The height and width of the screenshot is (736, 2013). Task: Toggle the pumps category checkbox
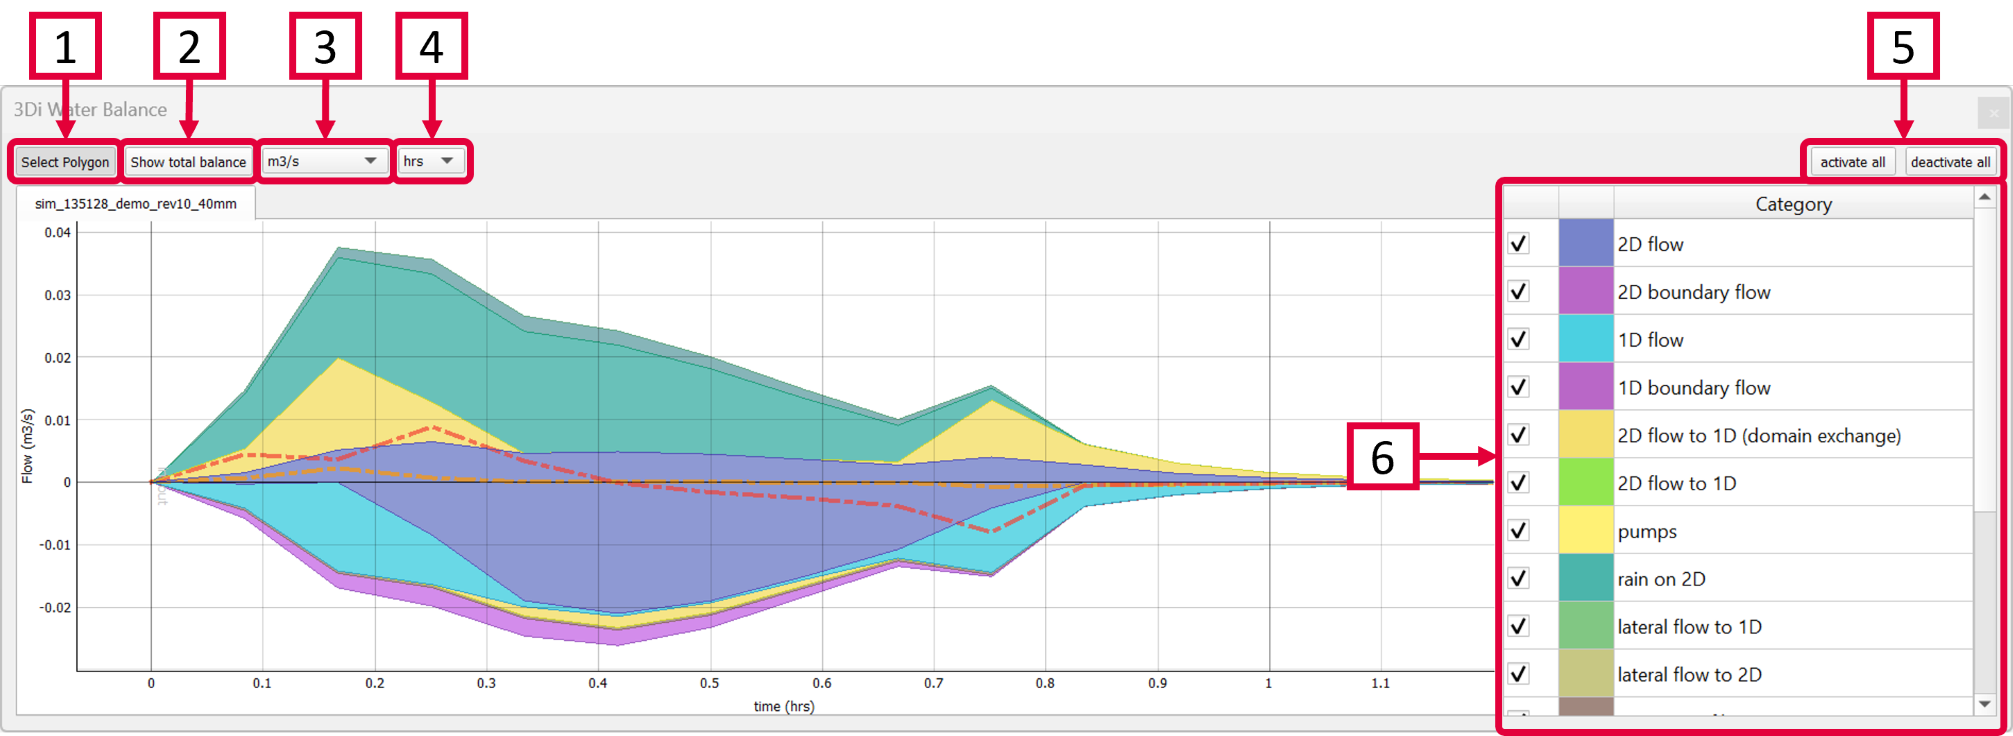[1519, 531]
